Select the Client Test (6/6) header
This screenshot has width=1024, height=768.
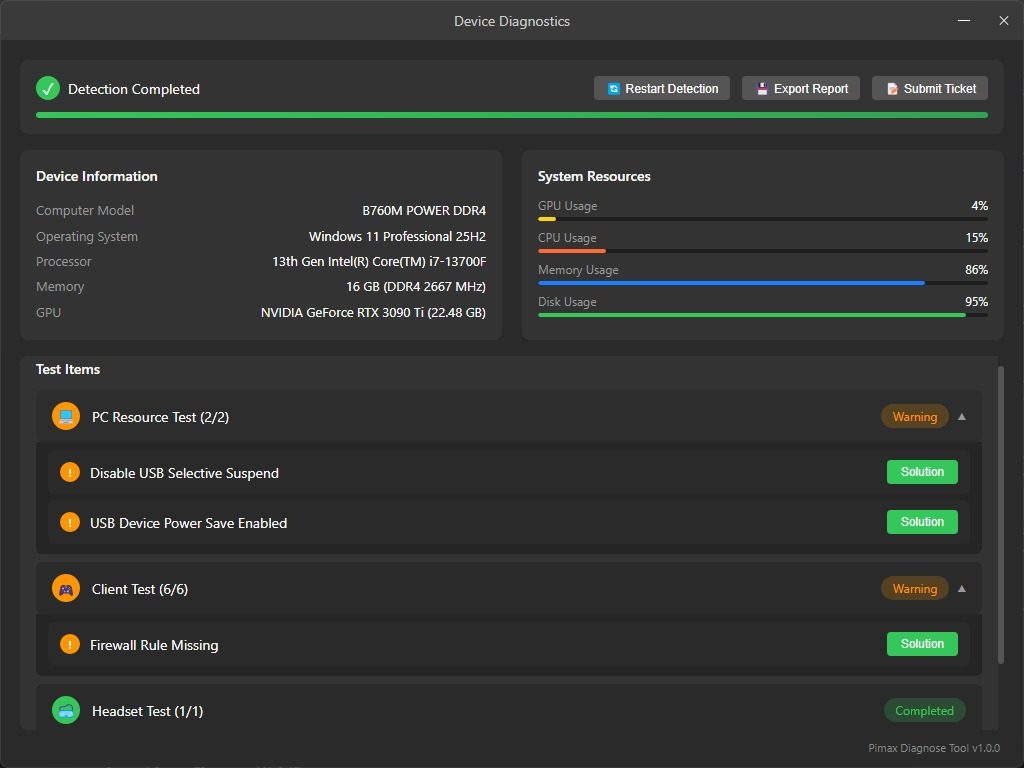tap(509, 588)
